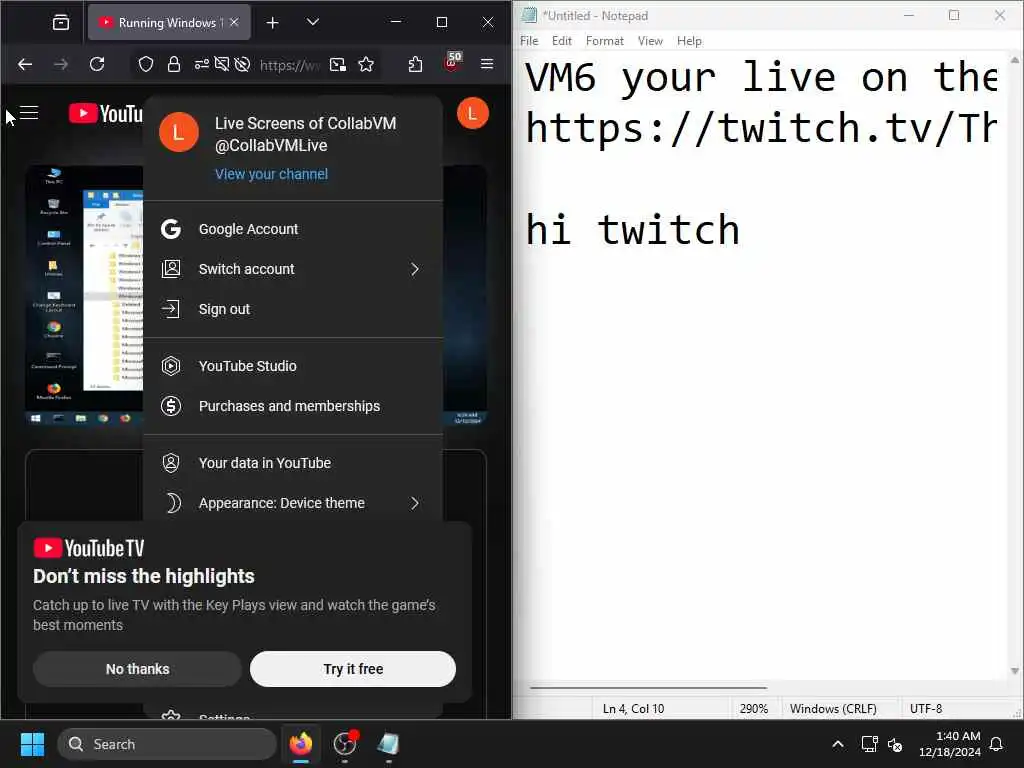Click the muted volume tray icon
This screenshot has width=1024, height=768.
895,744
